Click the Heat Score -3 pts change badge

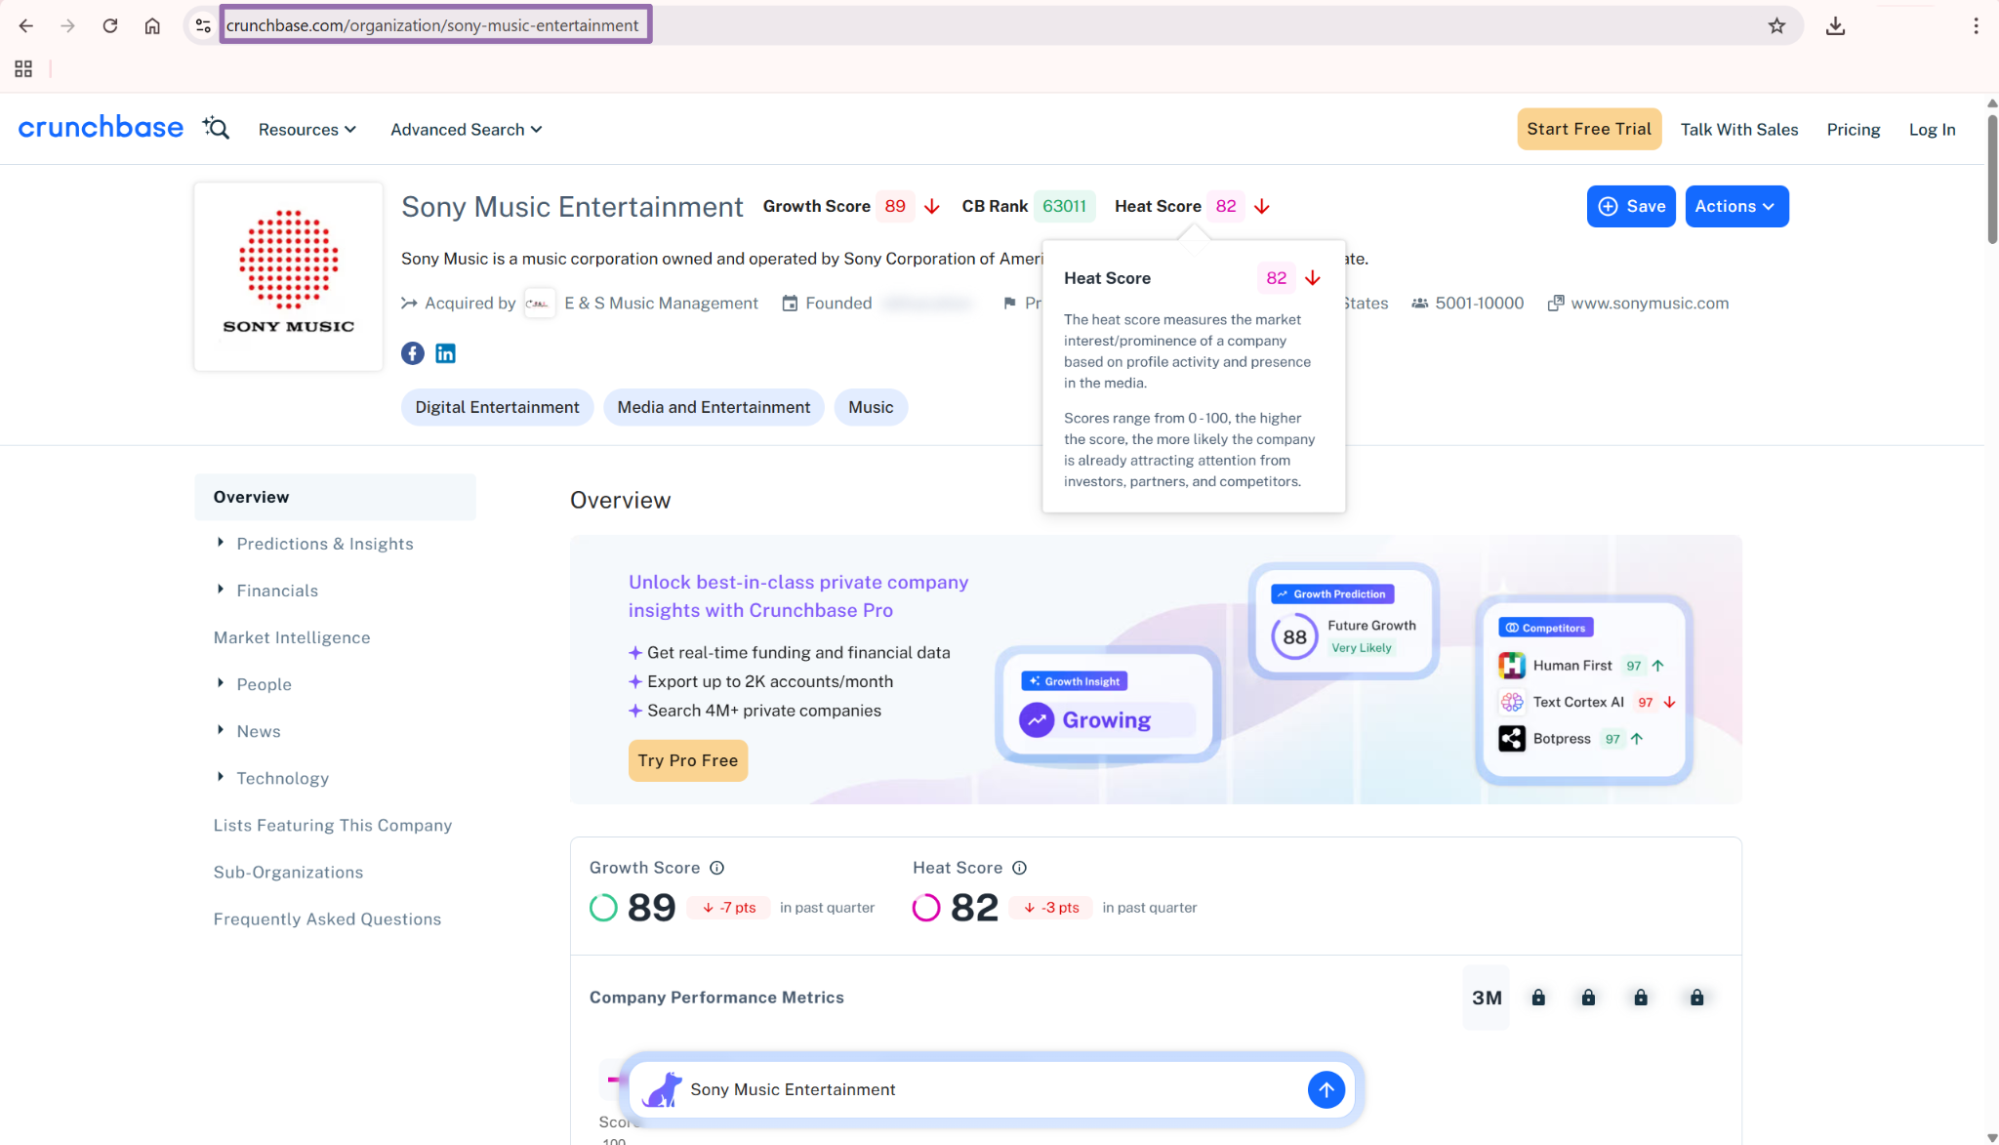tap(1051, 908)
